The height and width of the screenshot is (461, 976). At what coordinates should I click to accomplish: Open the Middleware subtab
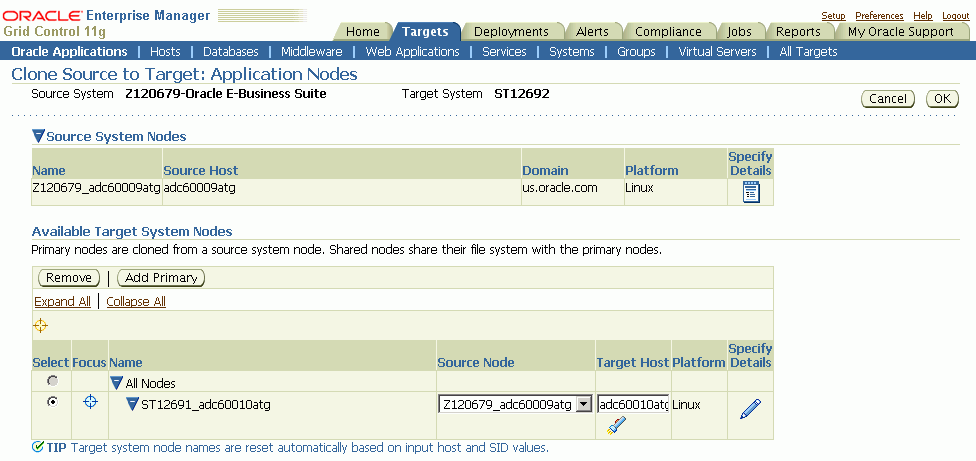click(312, 52)
